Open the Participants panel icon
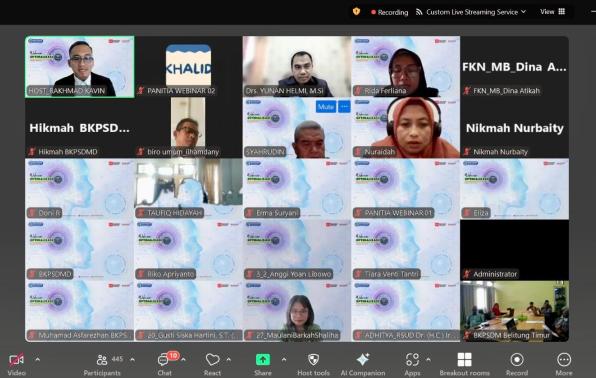This screenshot has height=378, width=596. pos(102,360)
